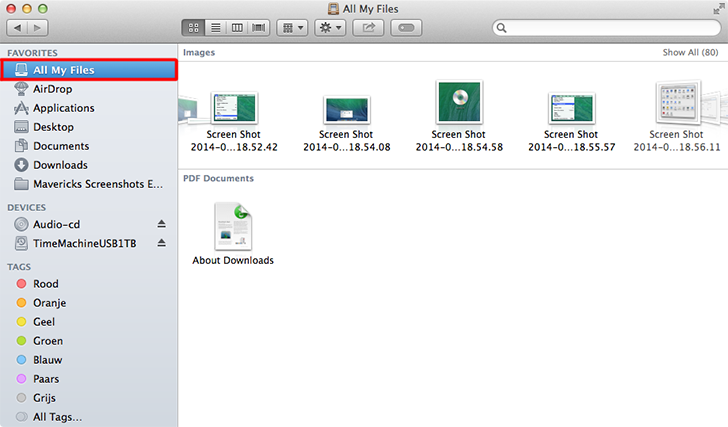728x427 pixels.
Task: Eject the TimeMachineUSB1TB drive
Action: point(161,243)
